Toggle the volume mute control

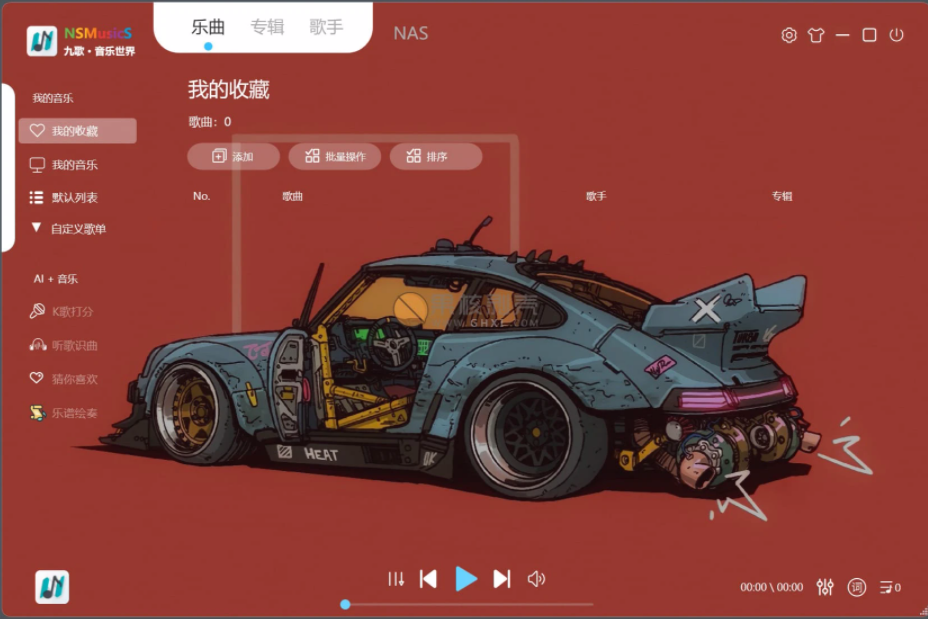(x=537, y=578)
